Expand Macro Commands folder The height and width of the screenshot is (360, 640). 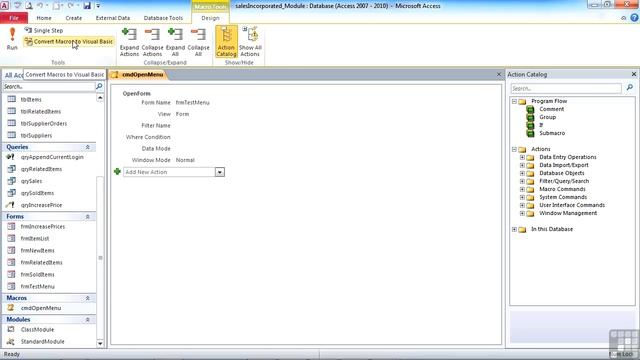[522, 189]
